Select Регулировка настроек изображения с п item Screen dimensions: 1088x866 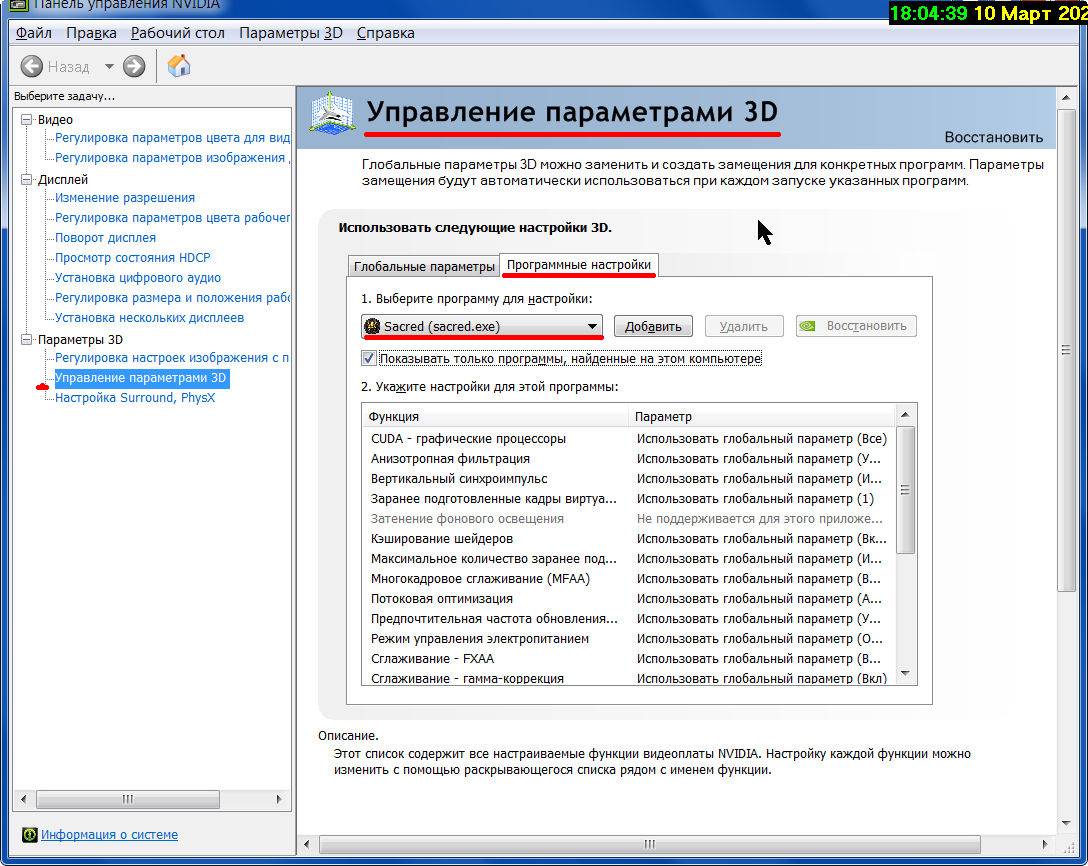(172, 358)
